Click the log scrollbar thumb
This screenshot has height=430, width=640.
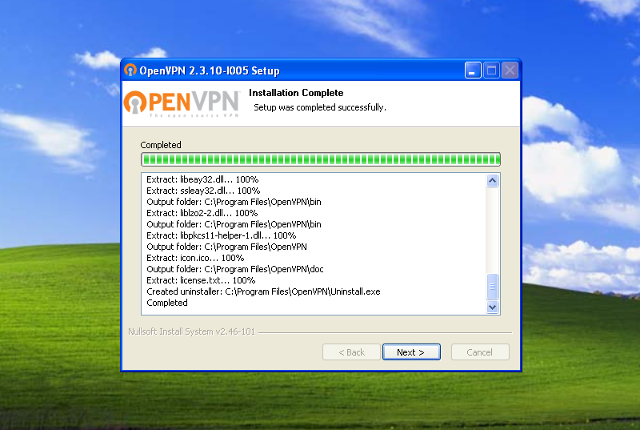point(492,285)
